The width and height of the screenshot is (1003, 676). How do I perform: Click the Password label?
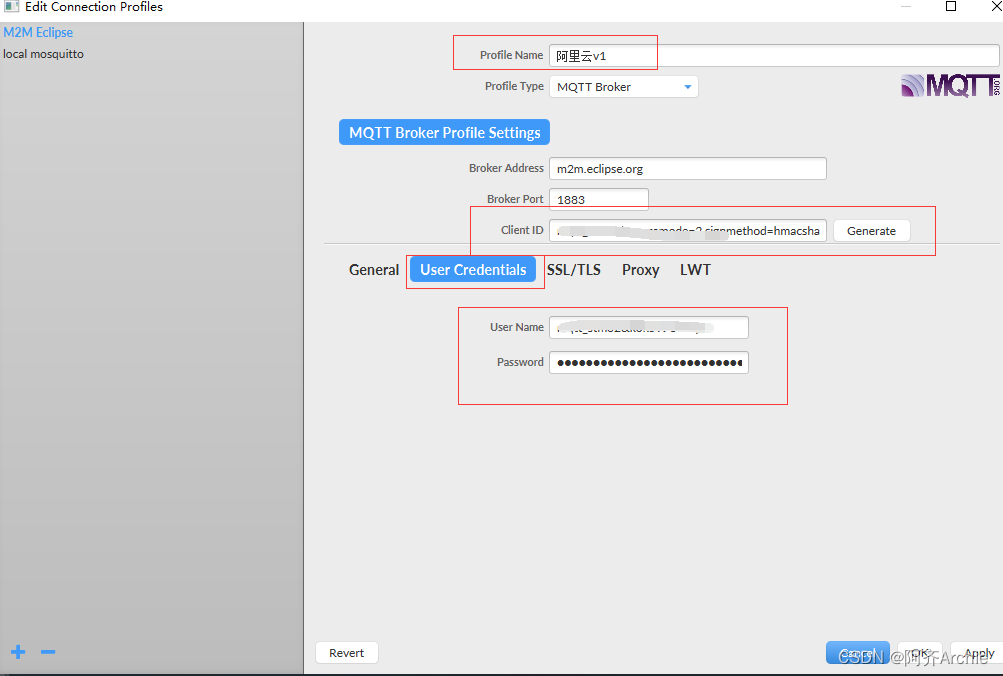pos(520,362)
